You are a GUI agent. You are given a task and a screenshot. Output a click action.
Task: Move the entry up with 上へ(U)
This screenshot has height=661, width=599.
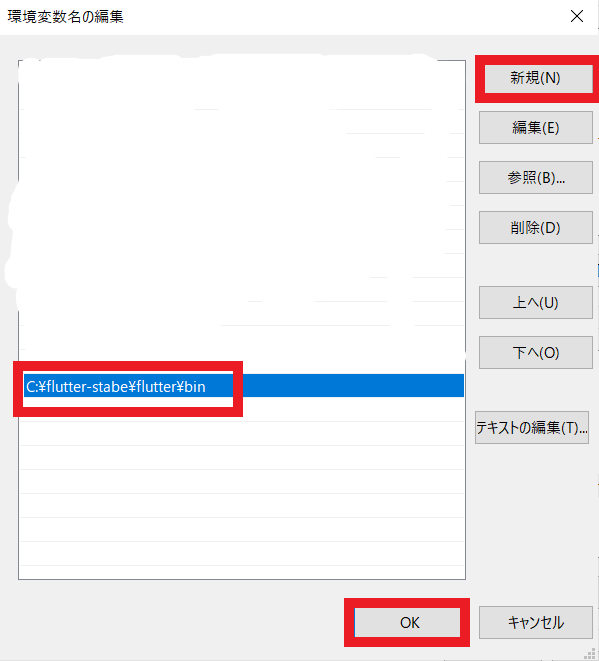click(x=536, y=303)
